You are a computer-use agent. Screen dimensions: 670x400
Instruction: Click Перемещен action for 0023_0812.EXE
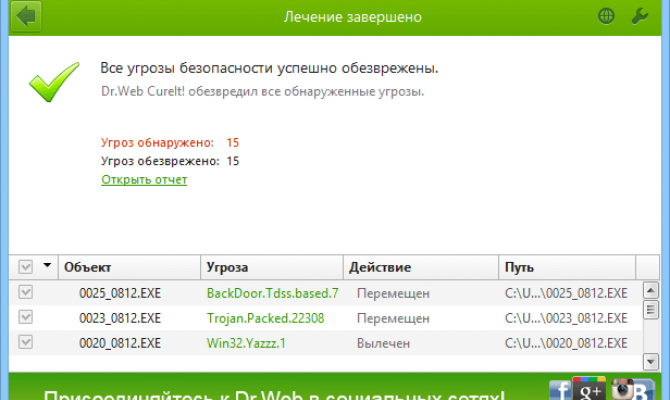click(393, 318)
